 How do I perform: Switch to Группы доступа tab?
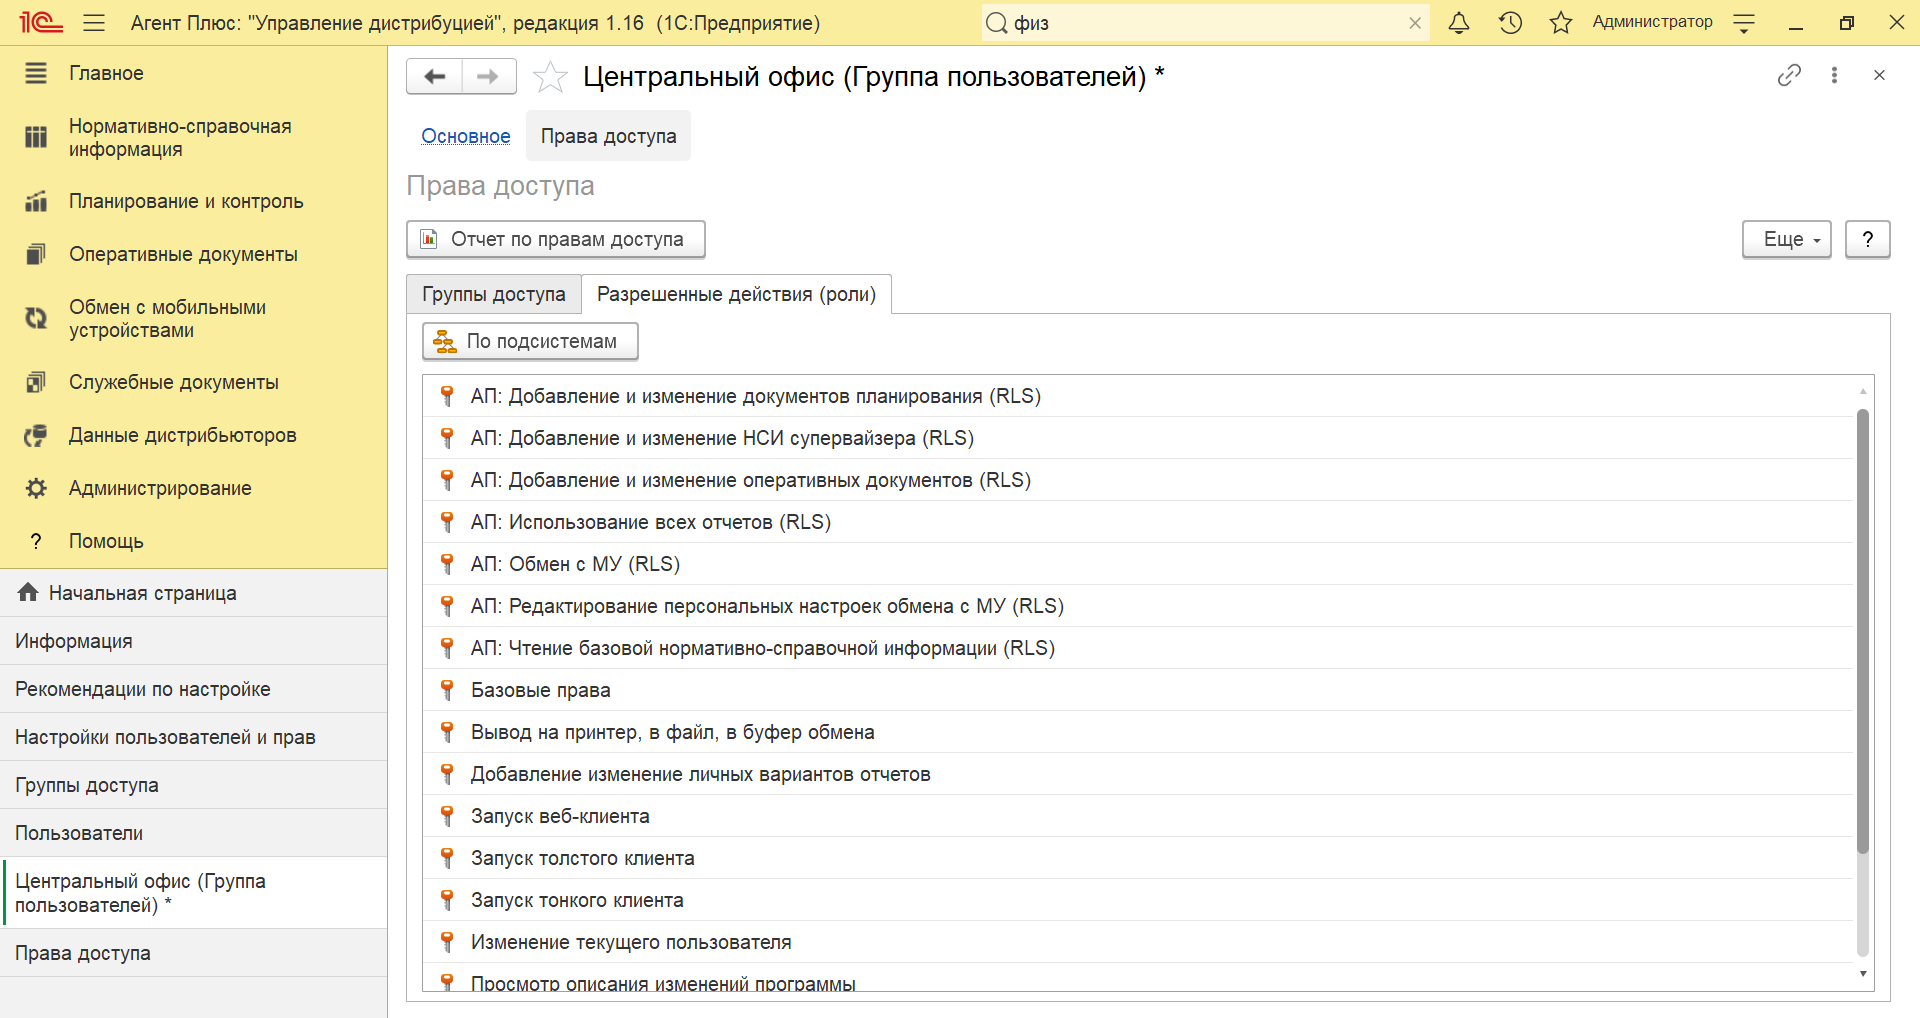click(494, 294)
